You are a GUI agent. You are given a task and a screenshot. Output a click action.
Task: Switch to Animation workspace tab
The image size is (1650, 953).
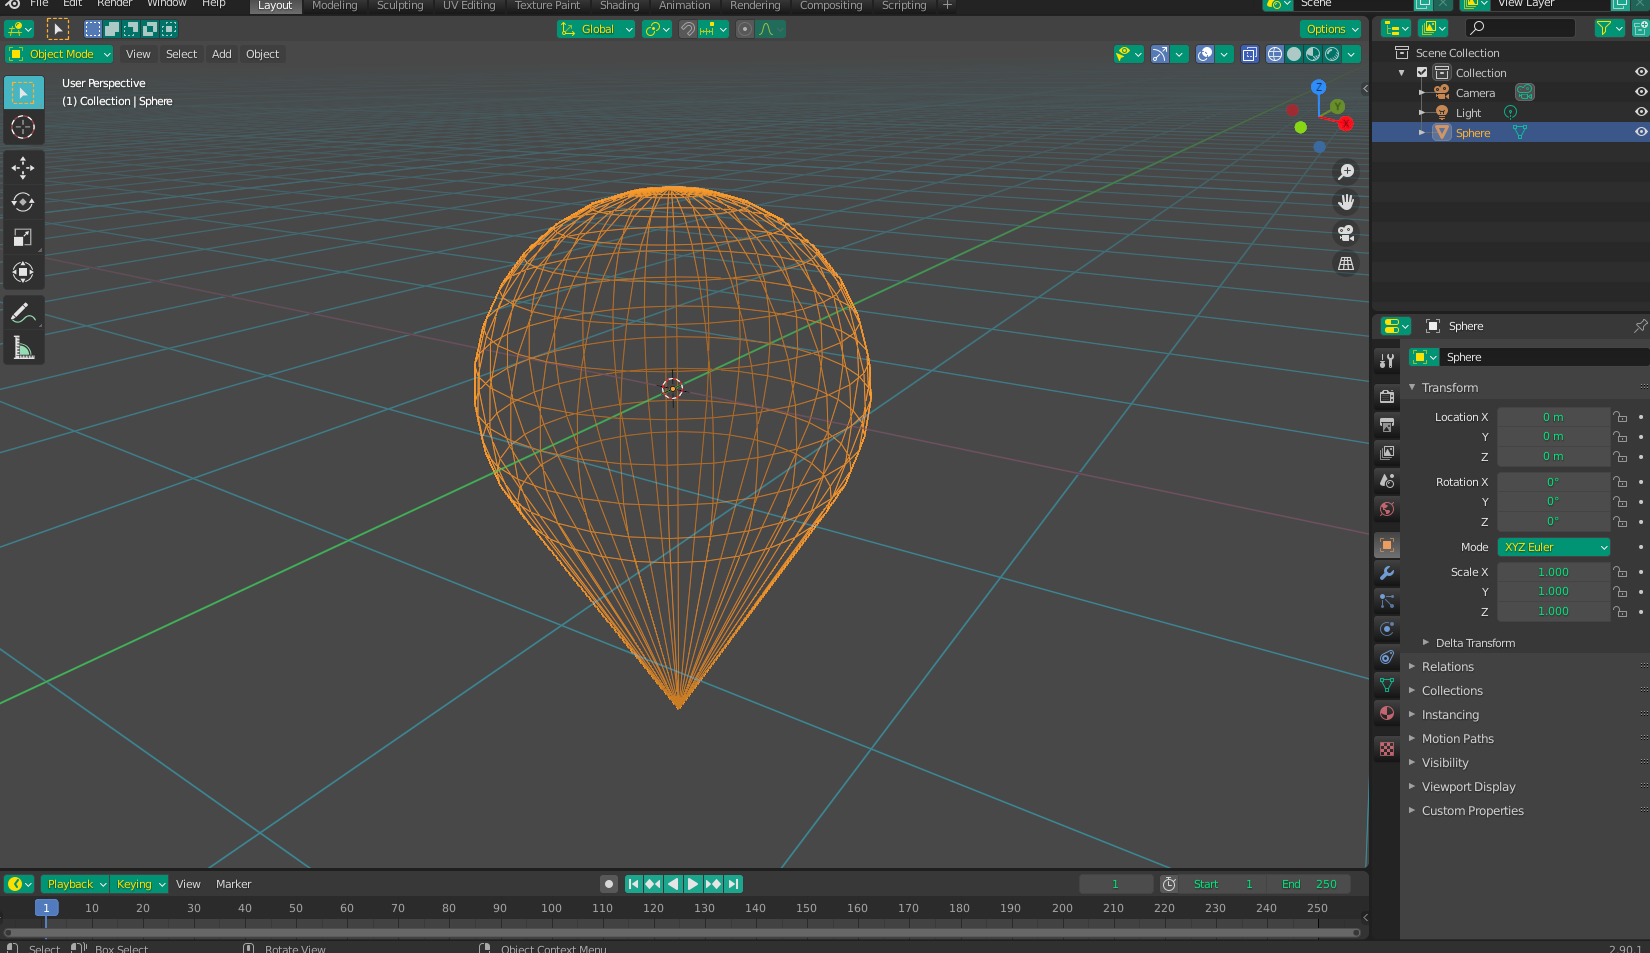[x=684, y=6]
